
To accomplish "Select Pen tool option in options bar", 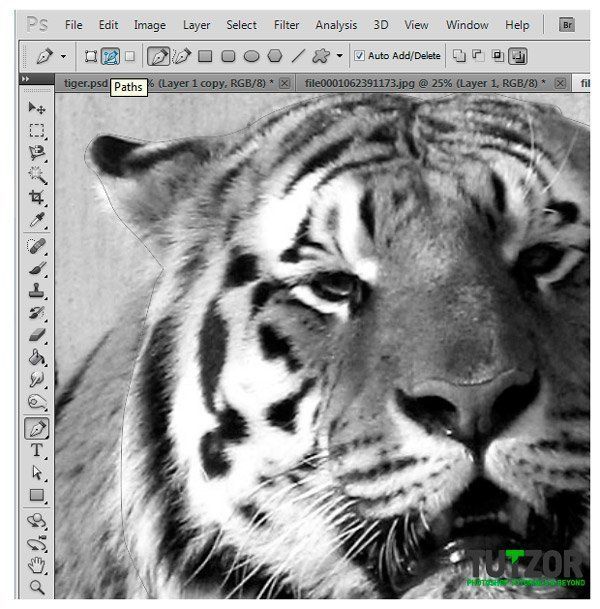I will (158, 56).
